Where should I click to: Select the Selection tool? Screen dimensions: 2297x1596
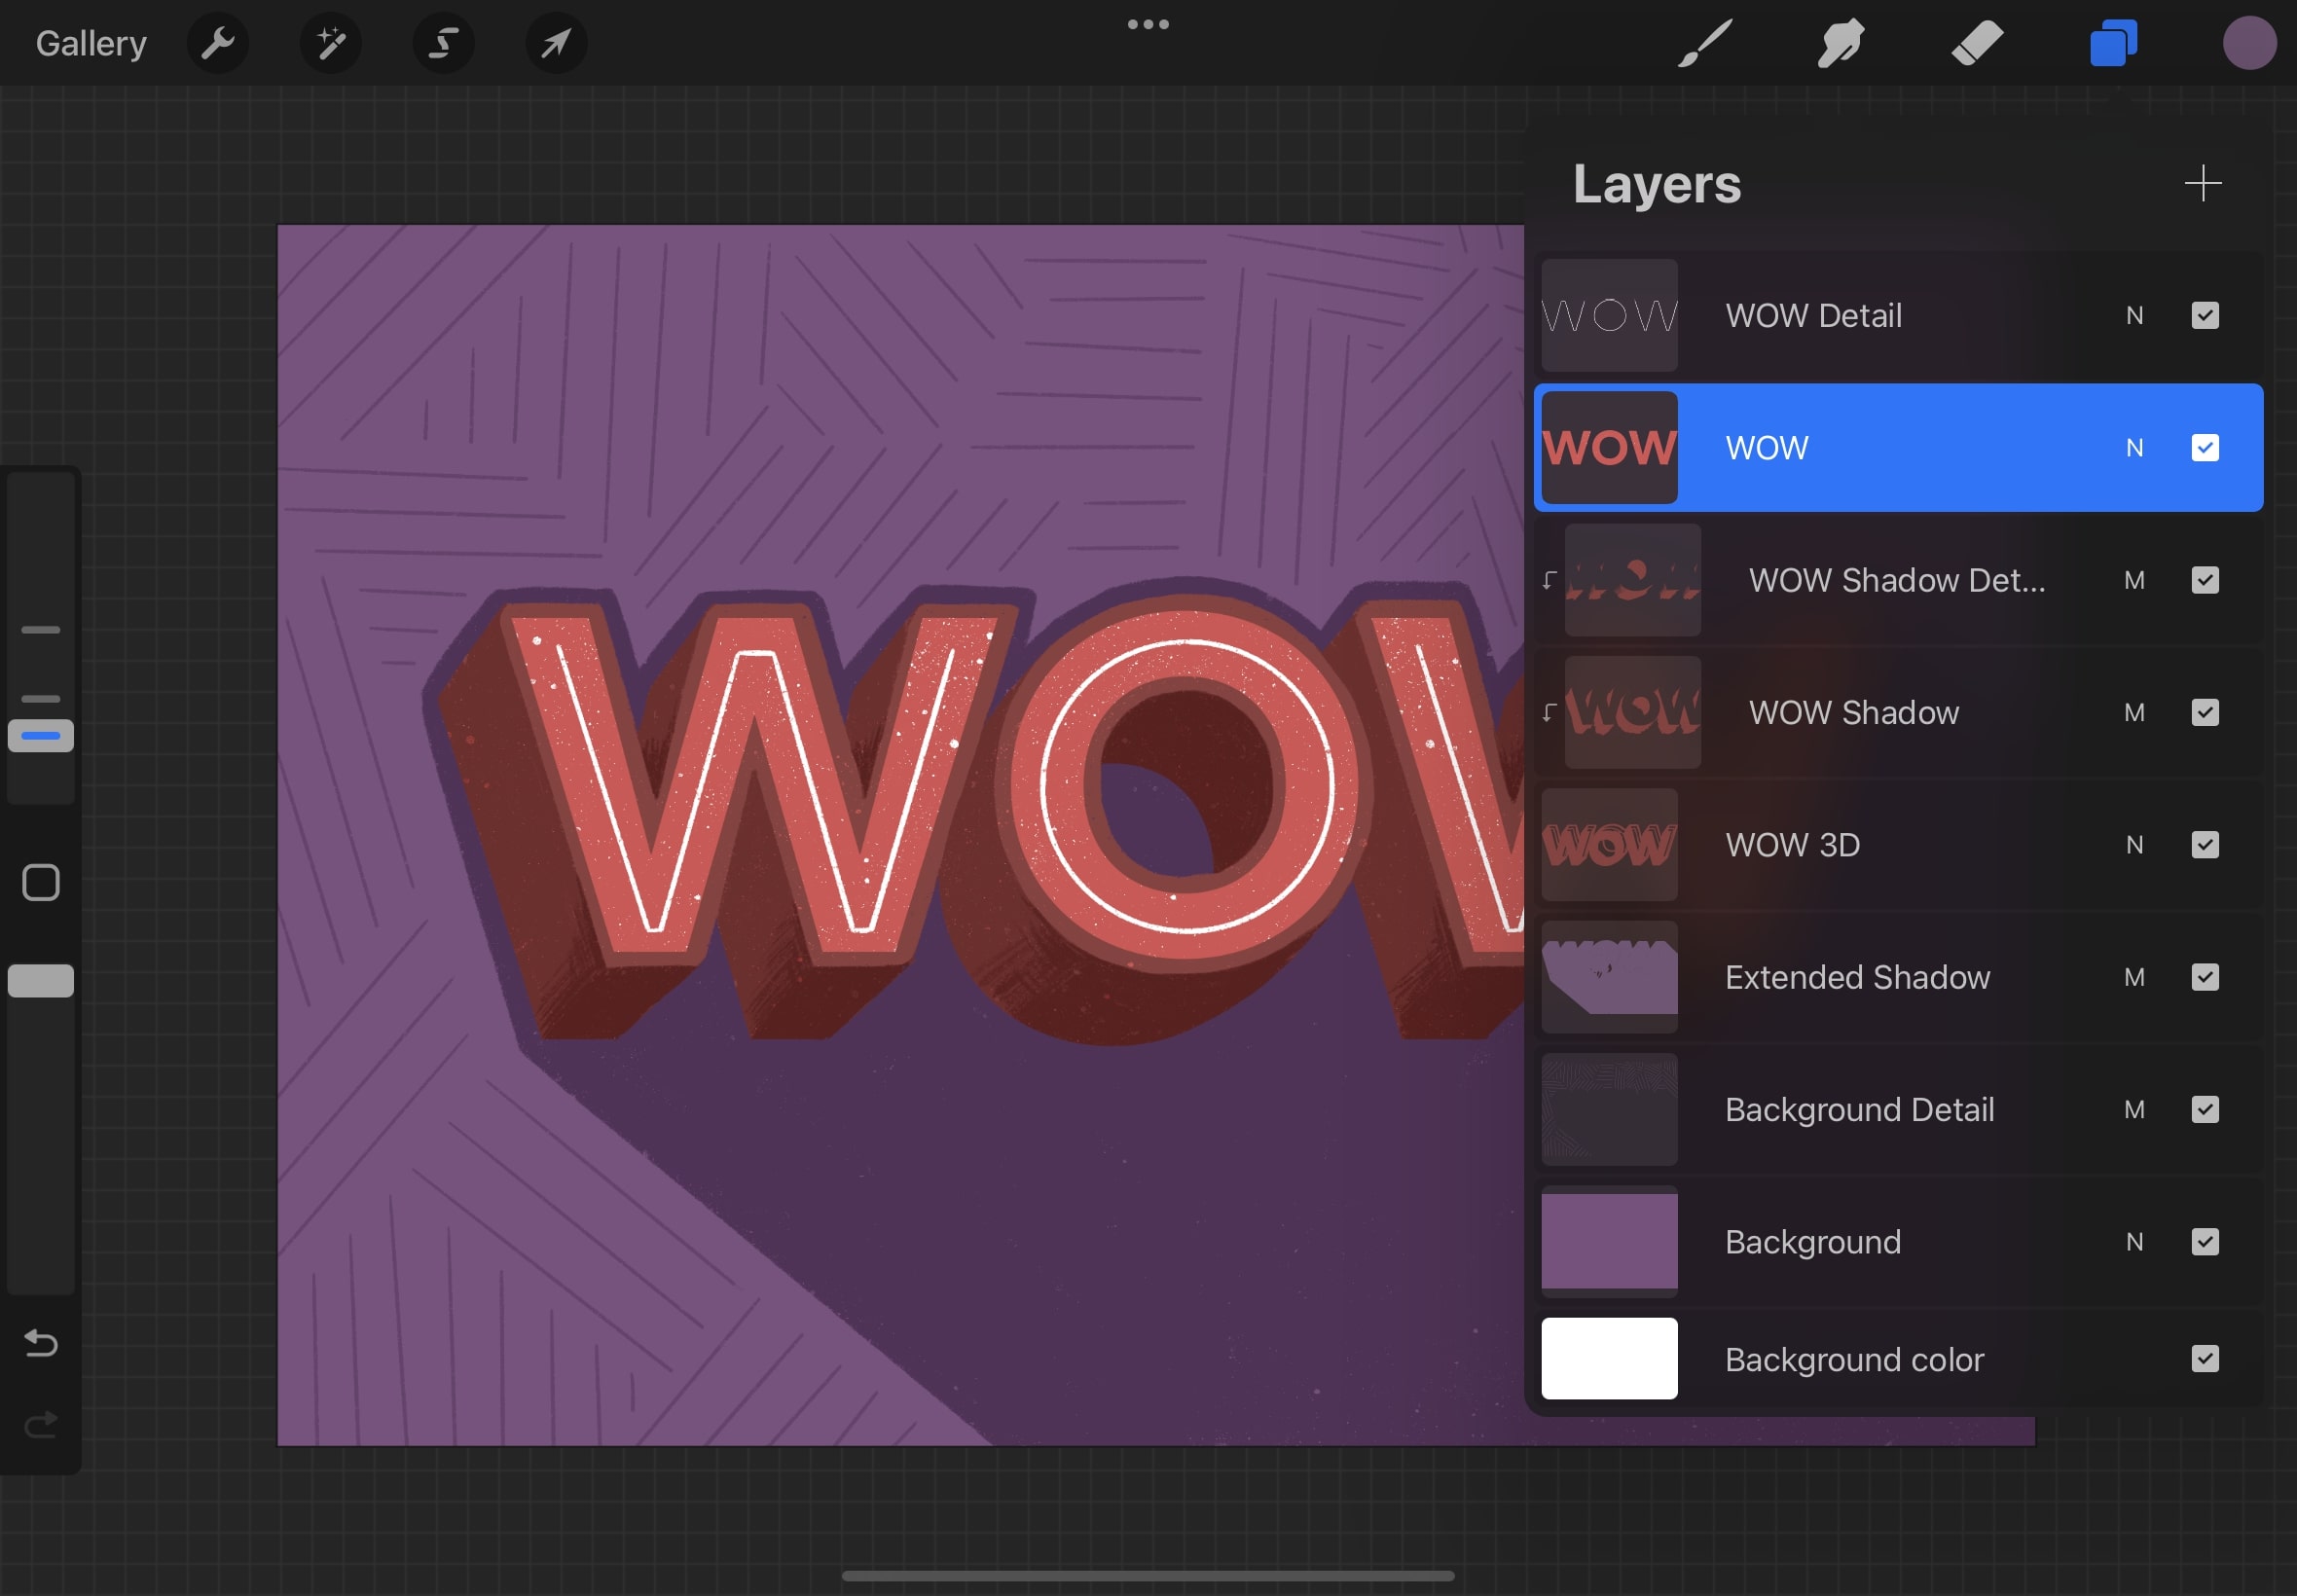pos(443,42)
